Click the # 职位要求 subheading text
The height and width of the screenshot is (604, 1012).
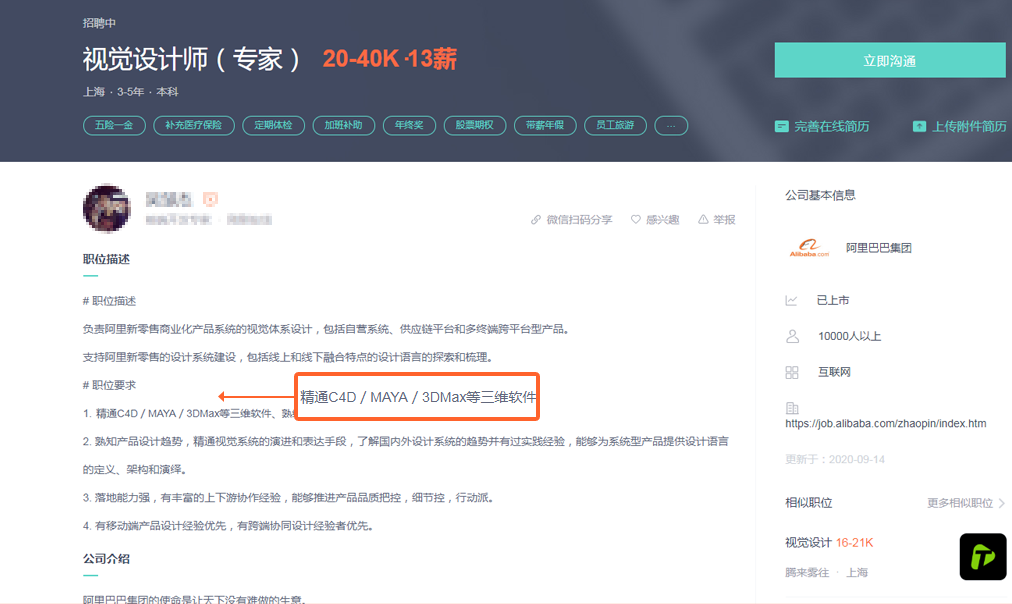click(110, 385)
